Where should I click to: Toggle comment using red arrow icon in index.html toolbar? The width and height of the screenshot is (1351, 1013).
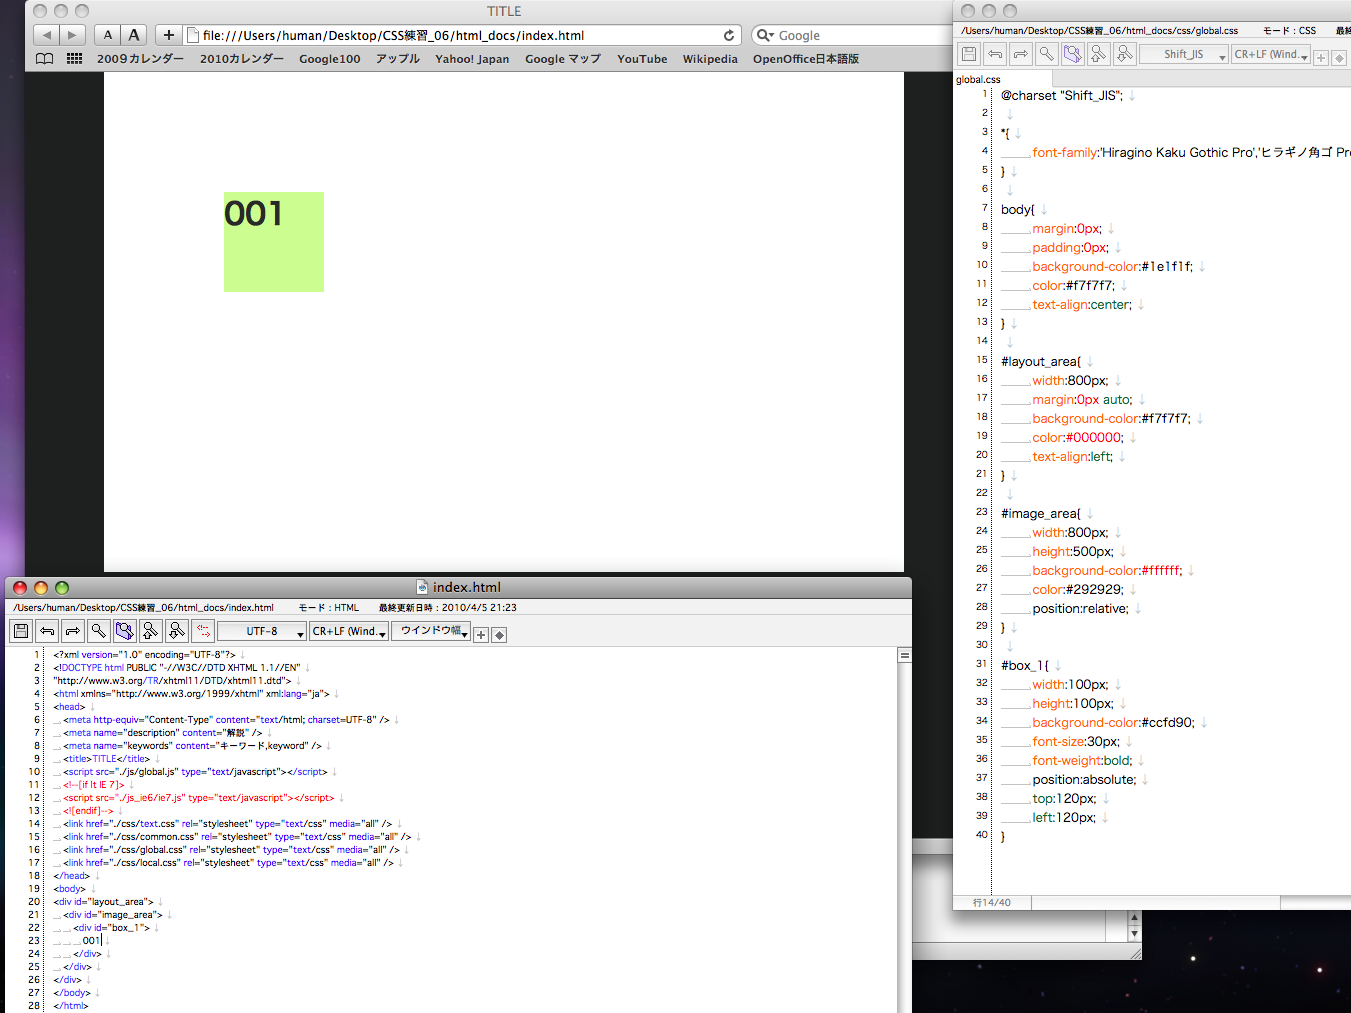tap(203, 631)
